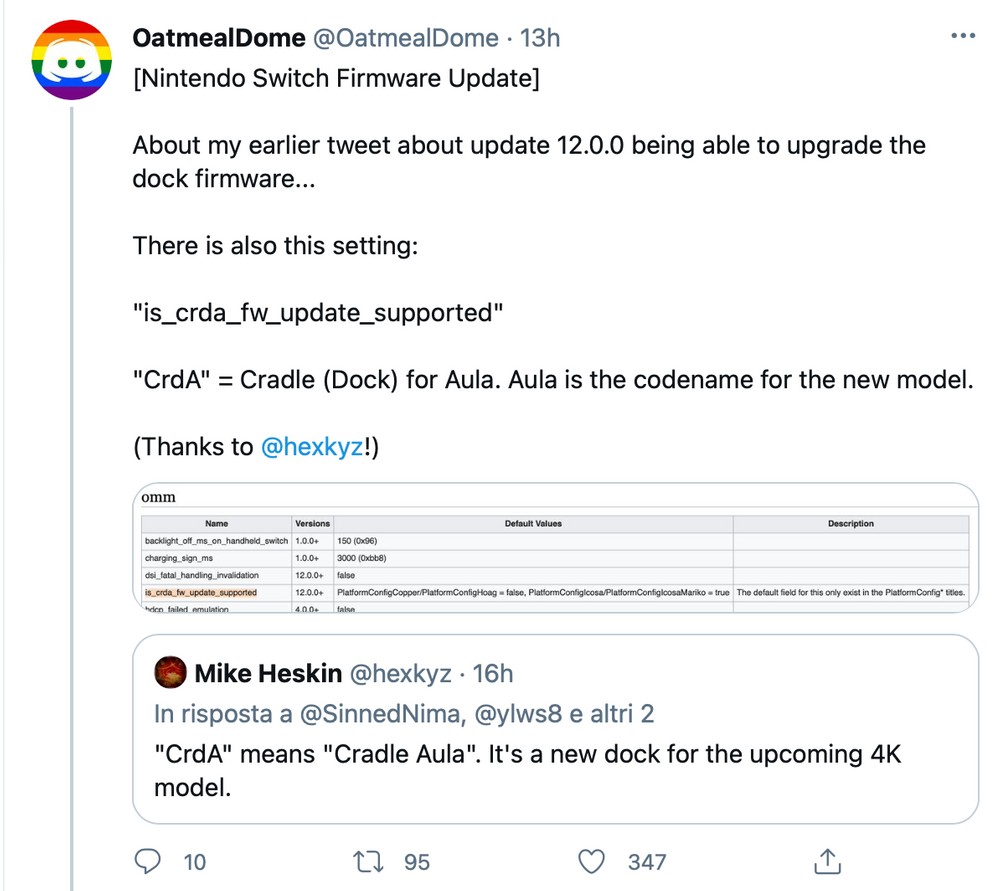
Task: Open the tweet's three-dot more menu
Action: [961, 37]
